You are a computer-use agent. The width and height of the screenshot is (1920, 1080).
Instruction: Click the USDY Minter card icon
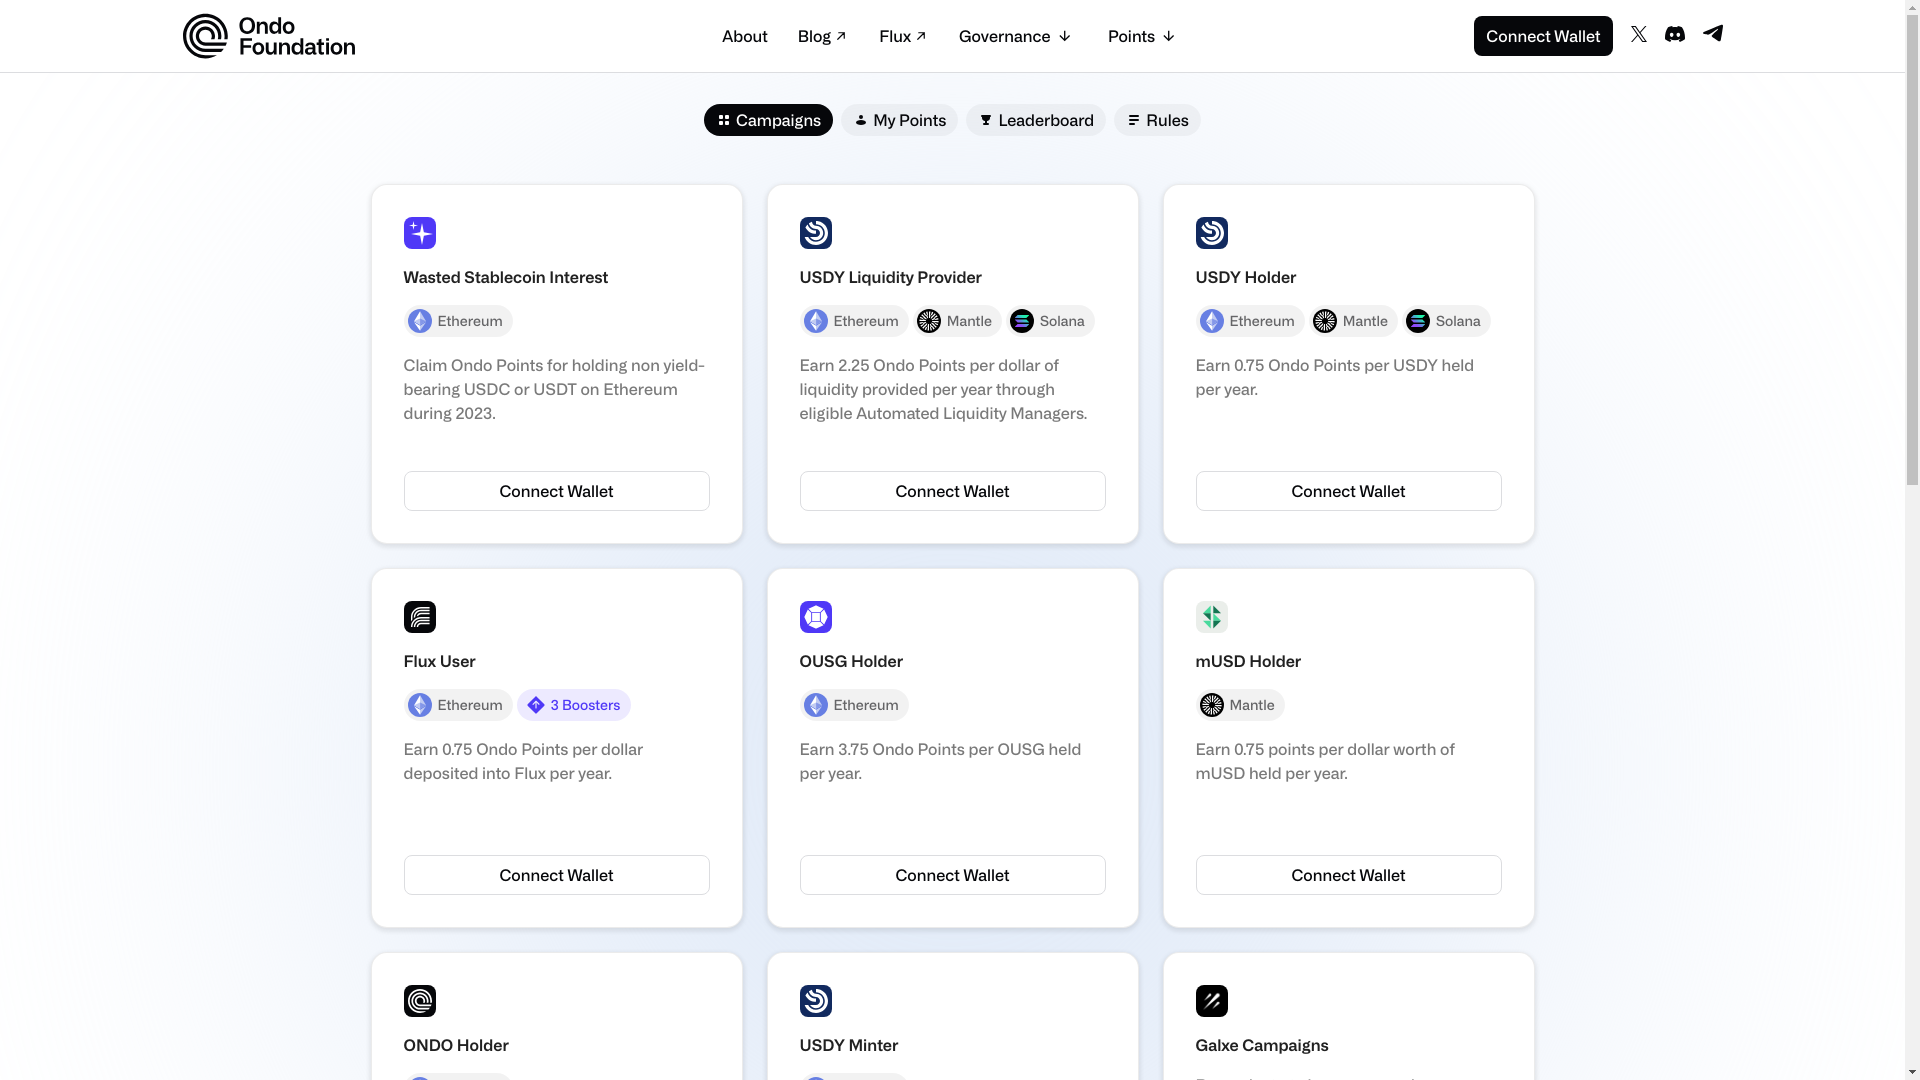pyautogui.click(x=816, y=1001)
